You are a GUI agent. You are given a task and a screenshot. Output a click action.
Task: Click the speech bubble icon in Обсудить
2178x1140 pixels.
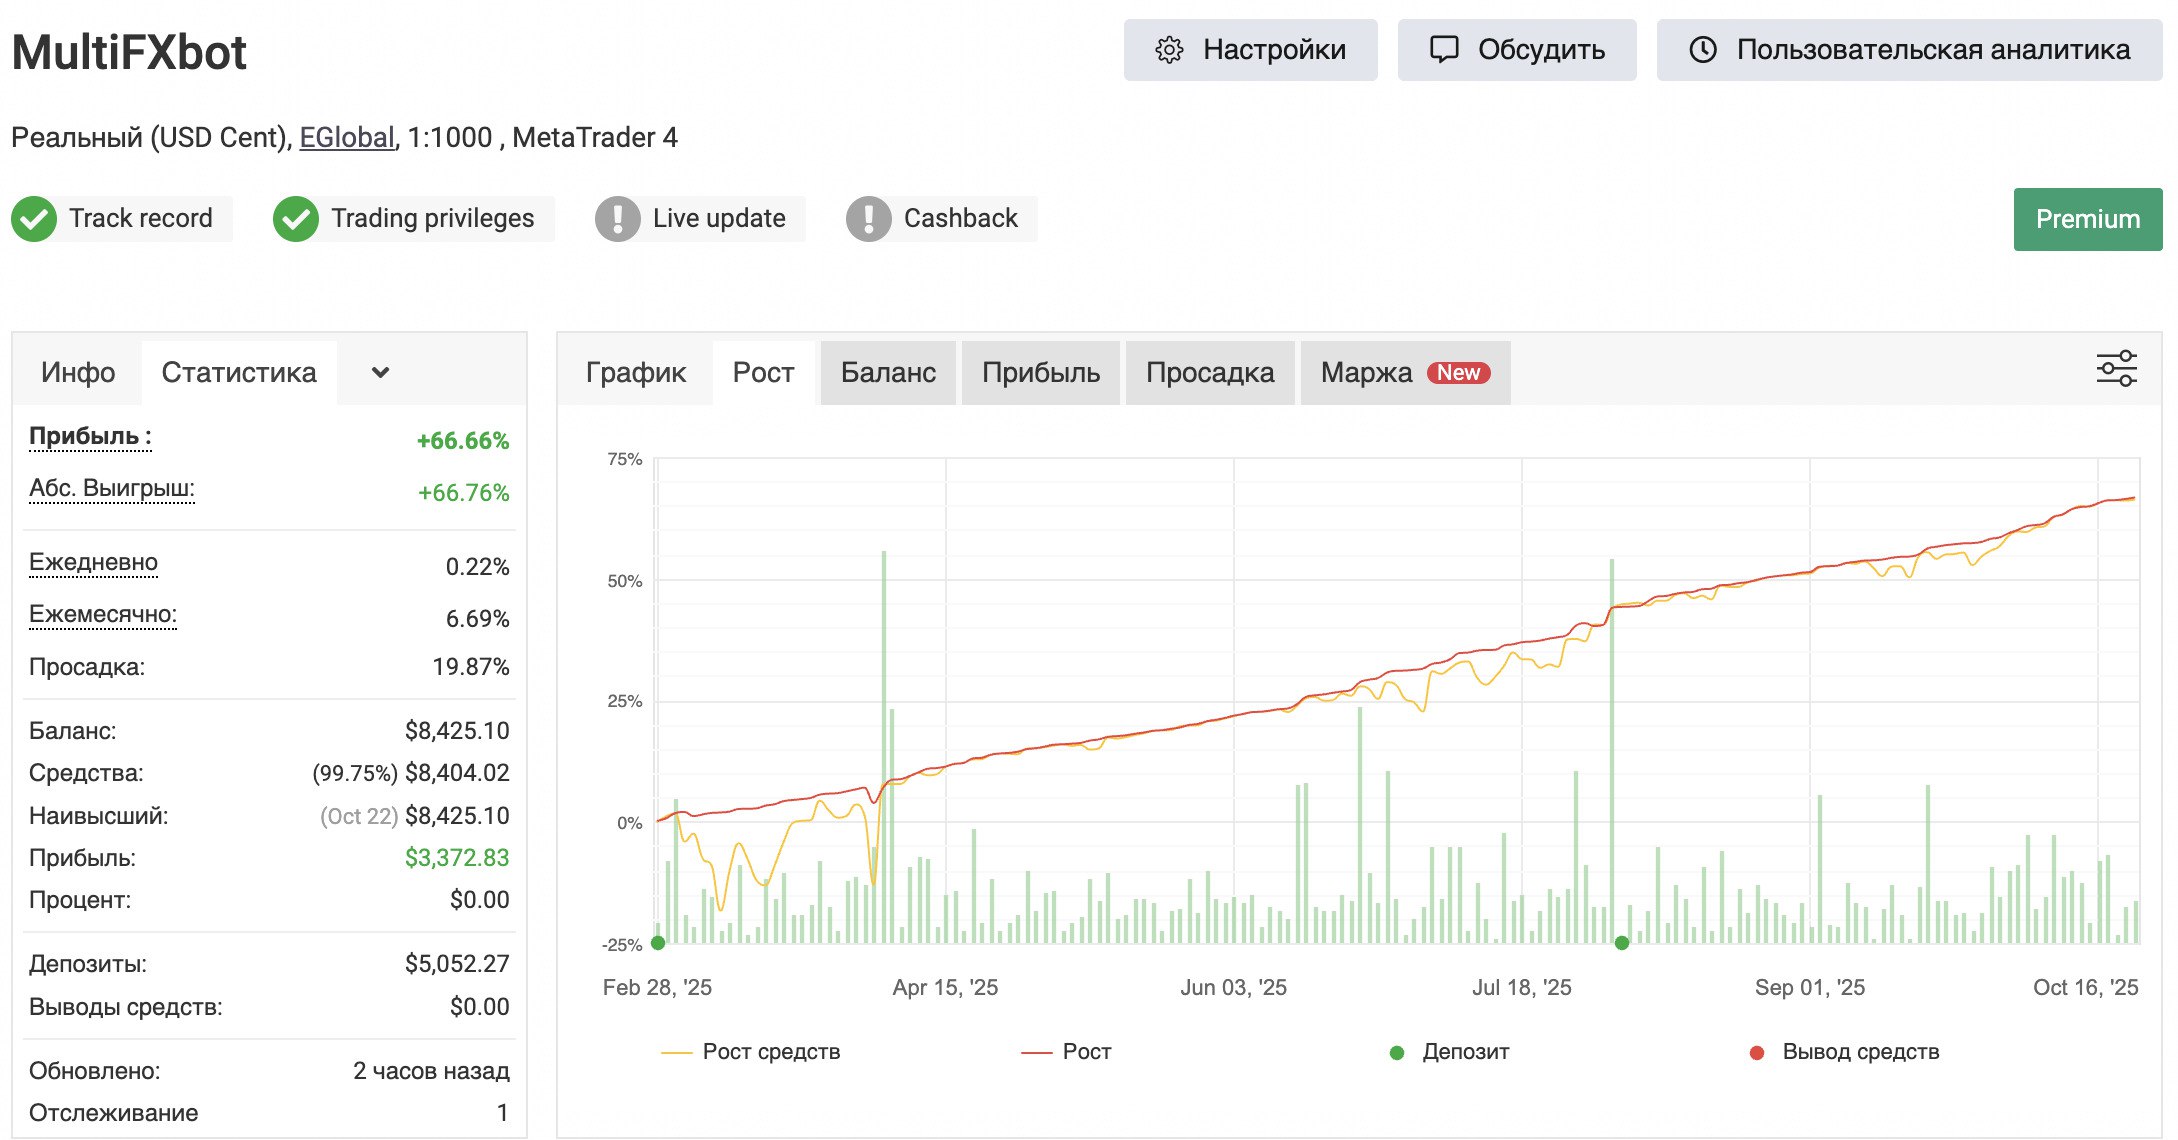(x=1444, y=50)
